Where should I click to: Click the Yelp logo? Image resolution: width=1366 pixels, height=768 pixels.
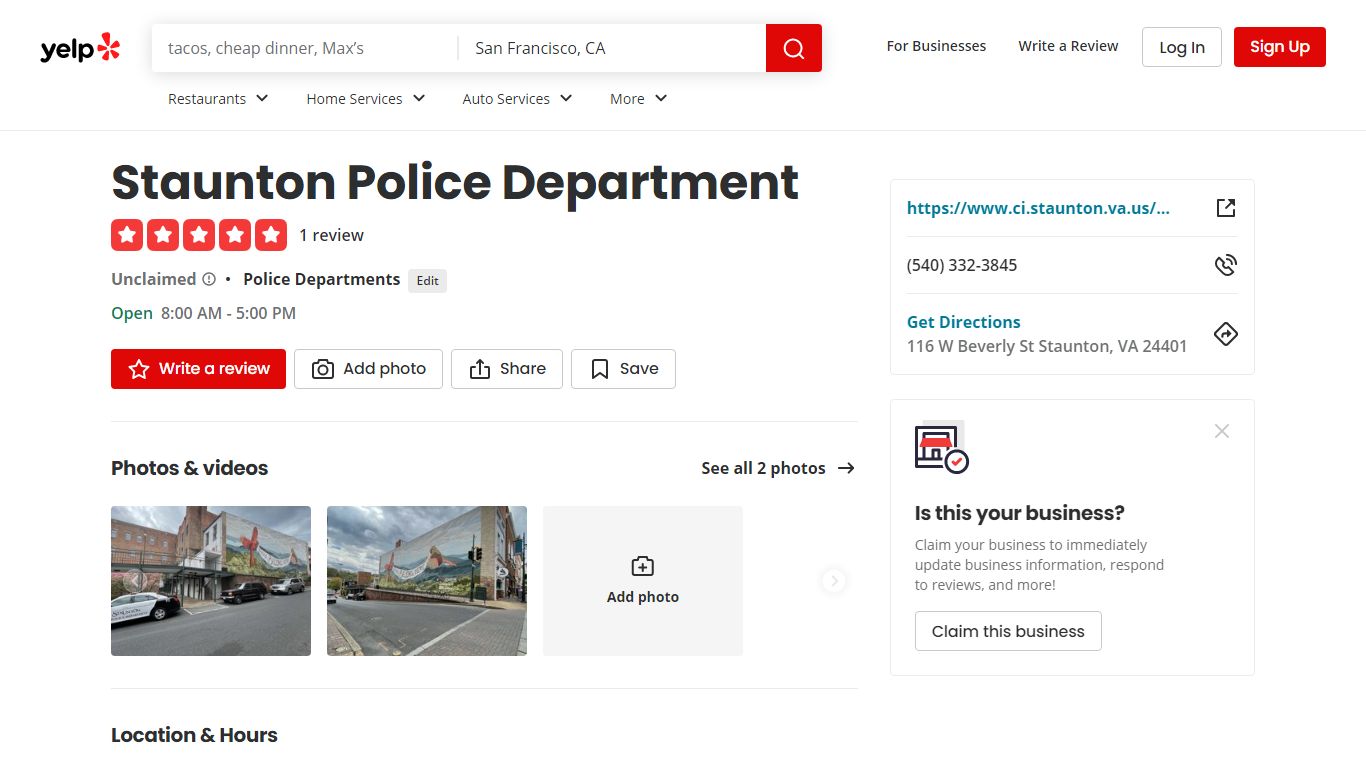[x=80, y=48]
